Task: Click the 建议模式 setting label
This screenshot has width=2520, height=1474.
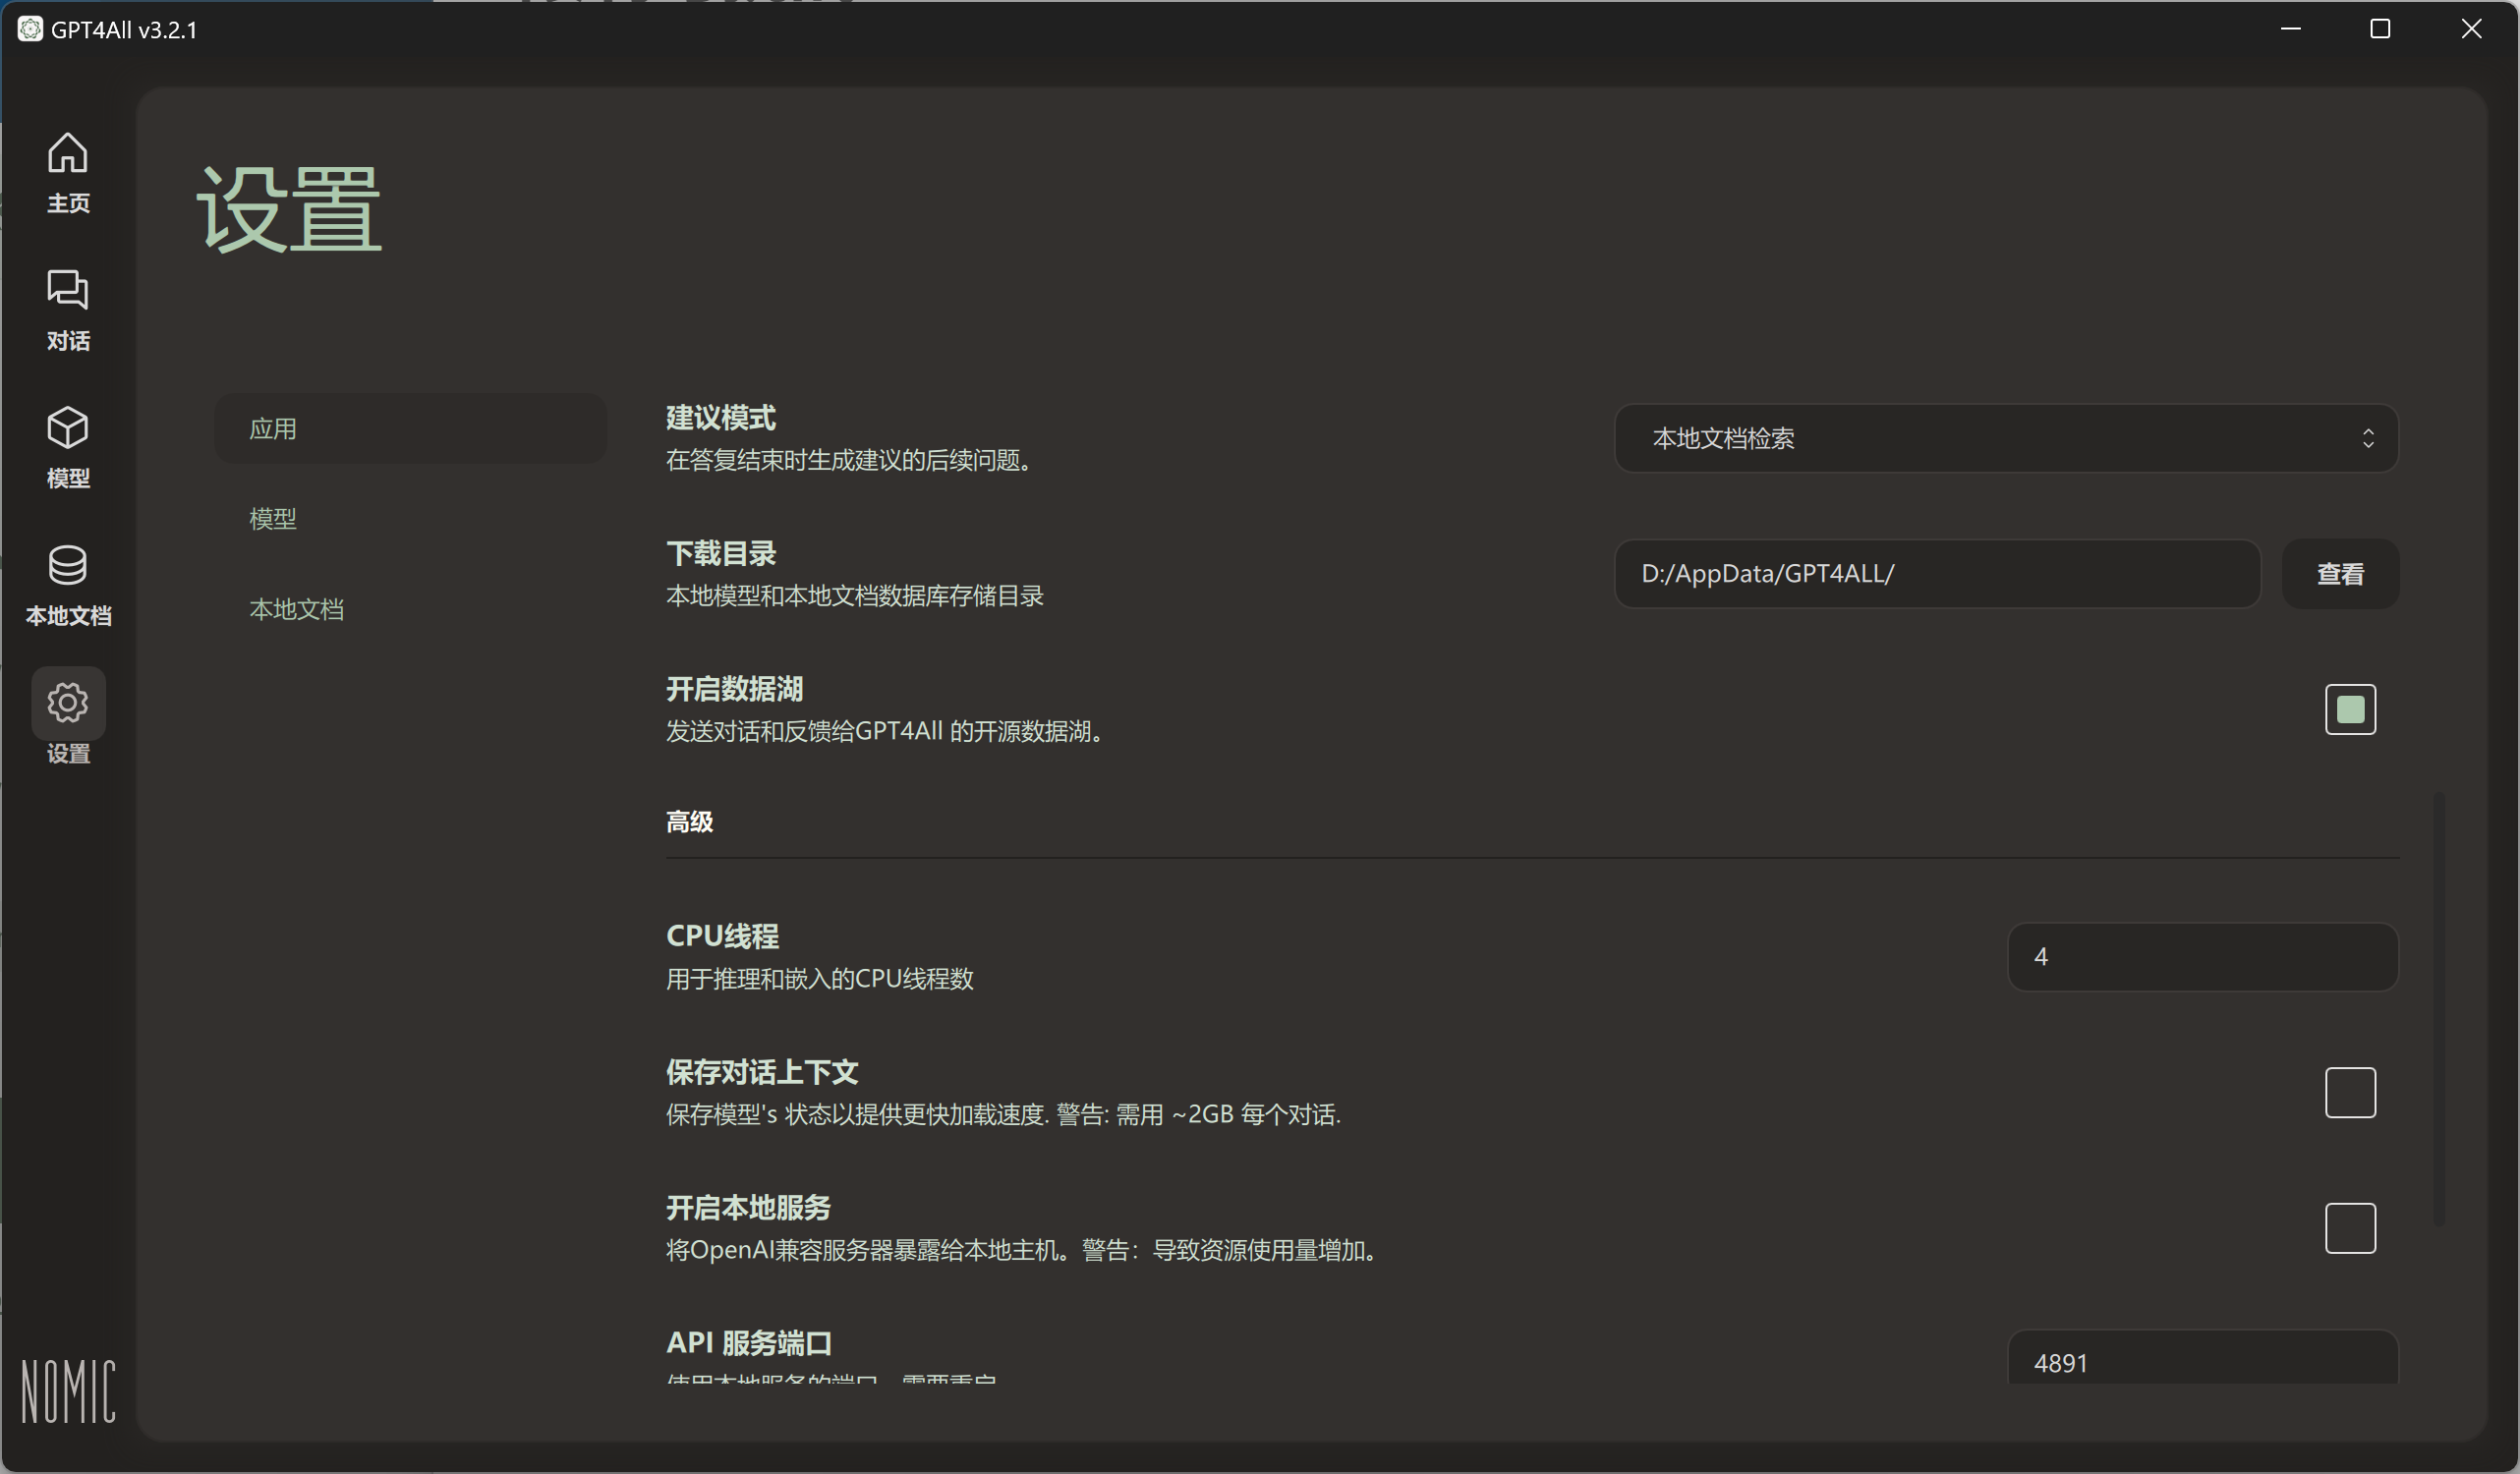Action: click(721, 418)
